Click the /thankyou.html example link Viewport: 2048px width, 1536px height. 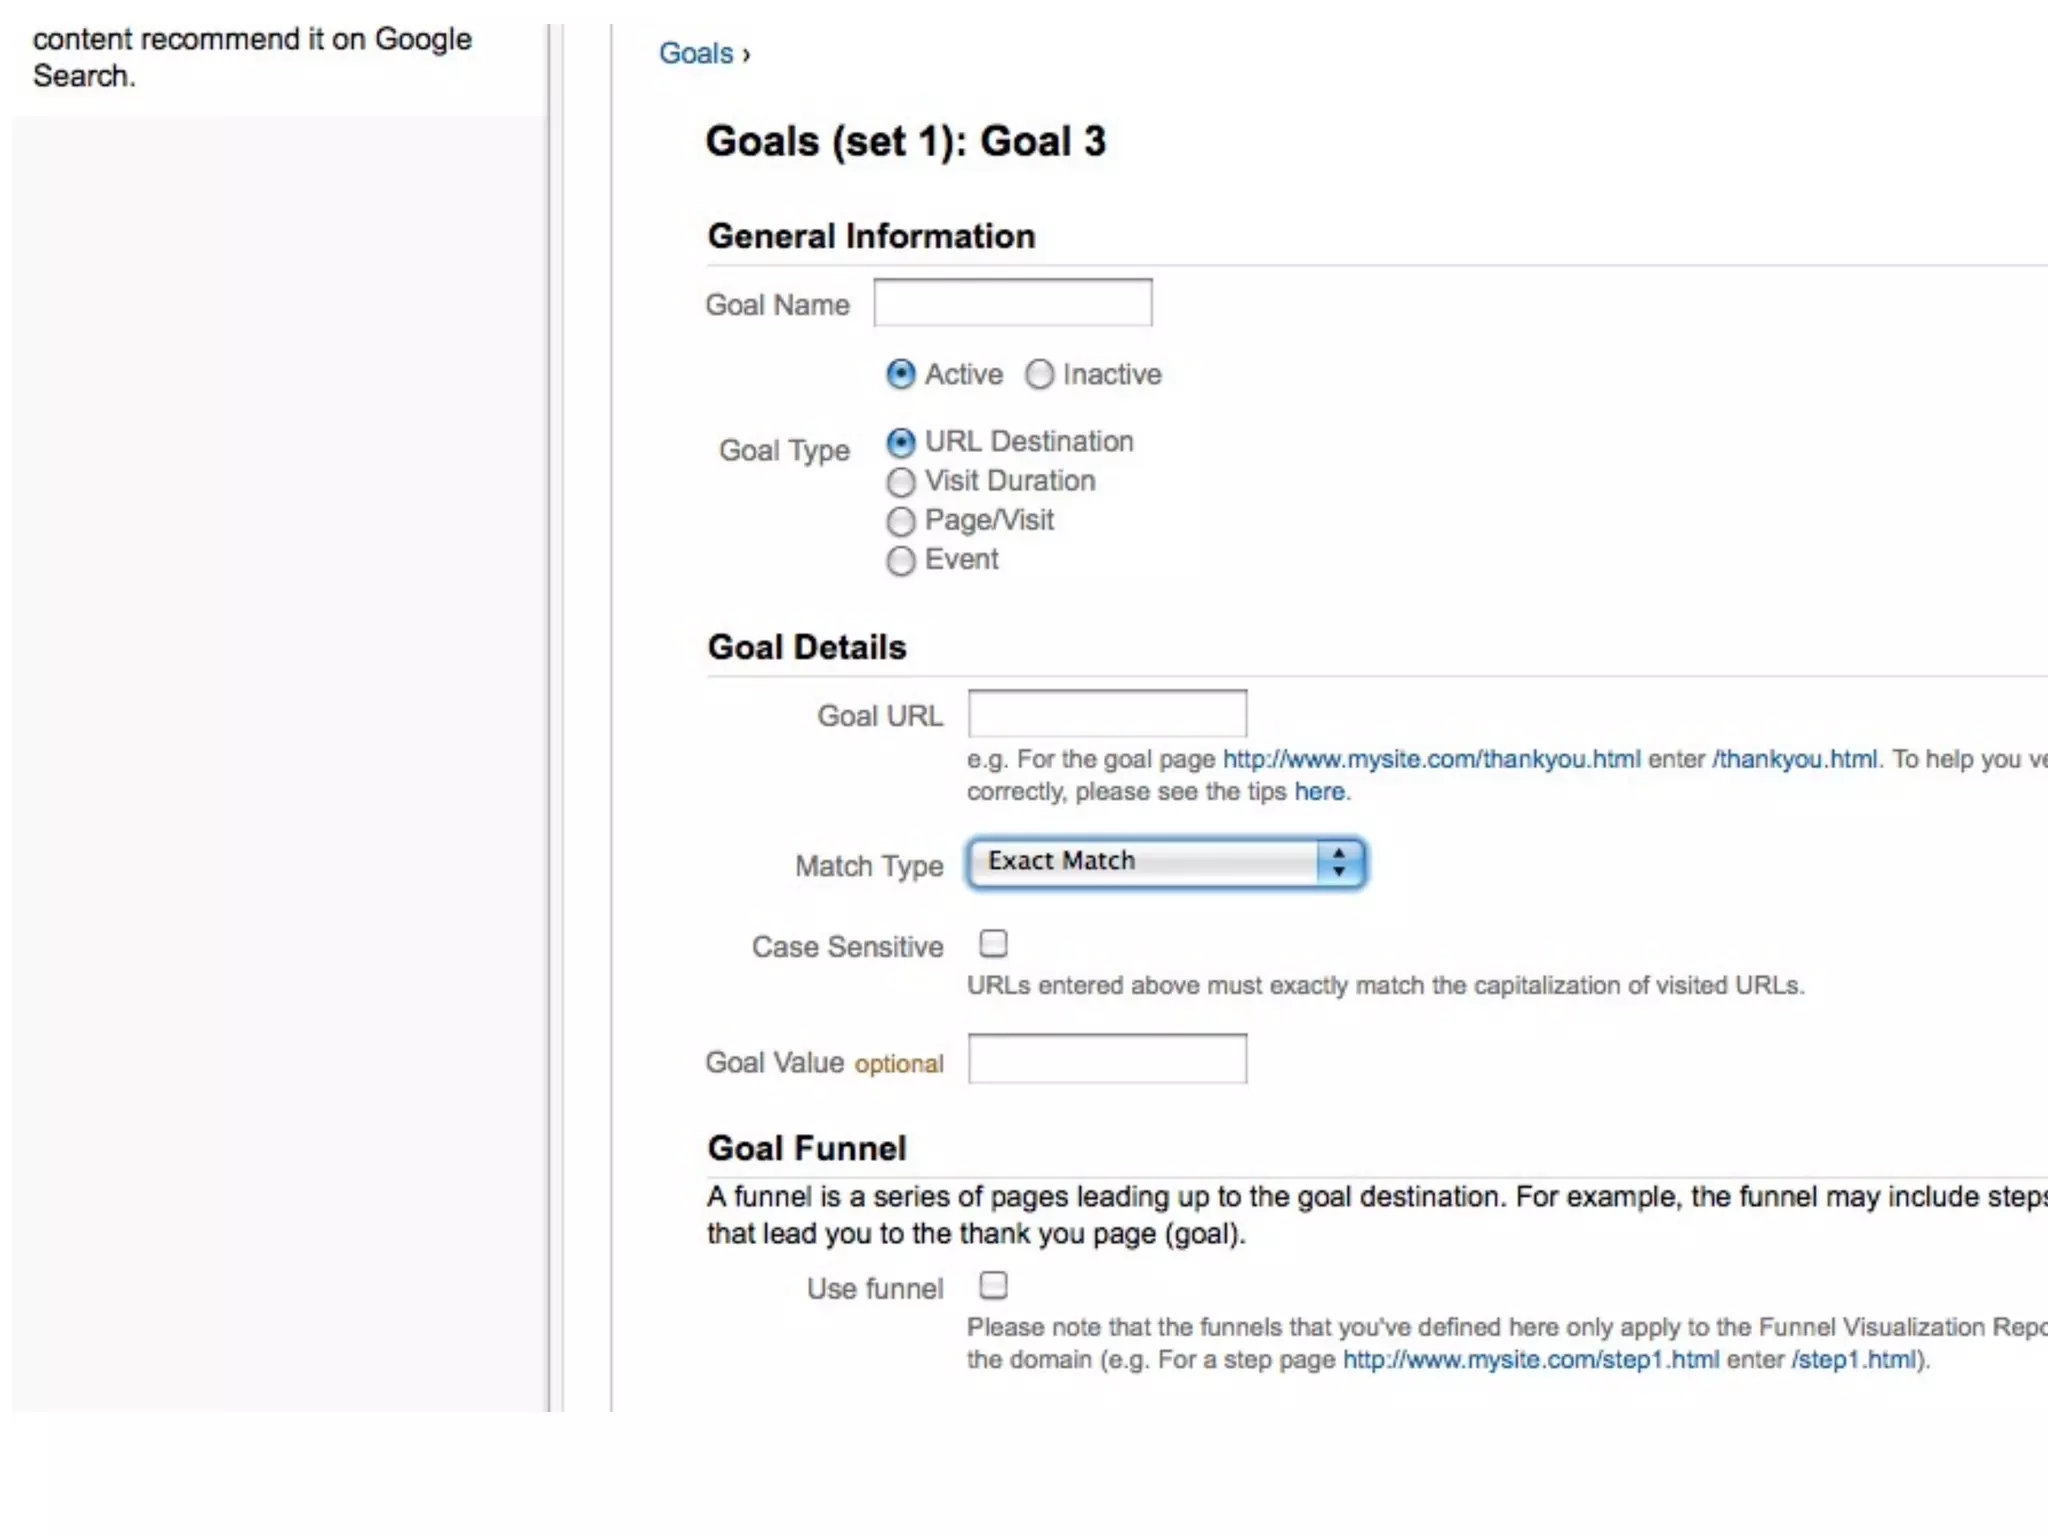(x=1795, y=759)
